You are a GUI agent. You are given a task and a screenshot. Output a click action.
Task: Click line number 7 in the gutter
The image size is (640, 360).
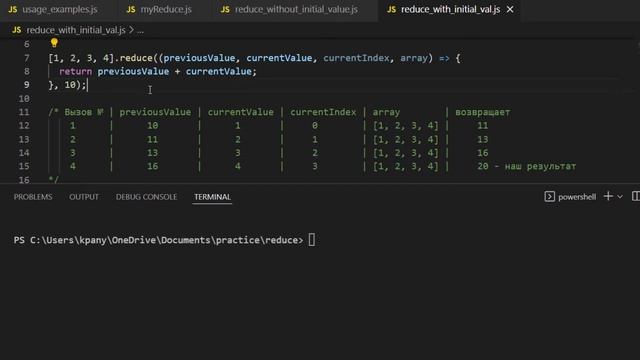click(27, 58)
